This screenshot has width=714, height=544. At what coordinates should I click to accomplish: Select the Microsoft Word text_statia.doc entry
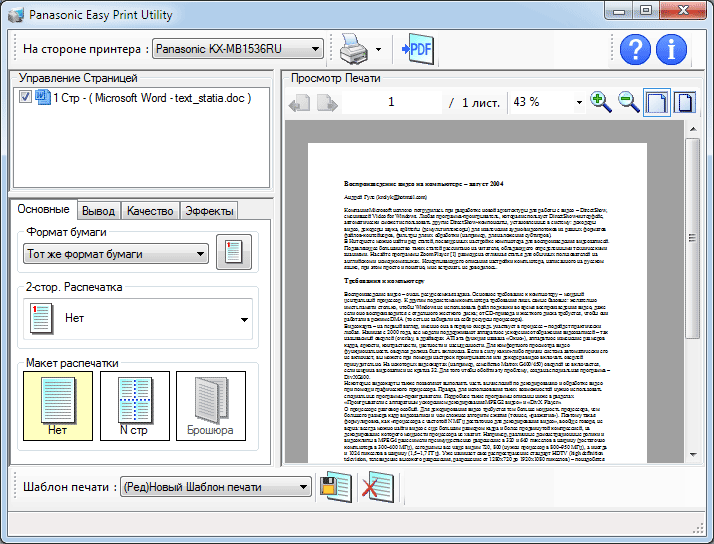point(152,98)
